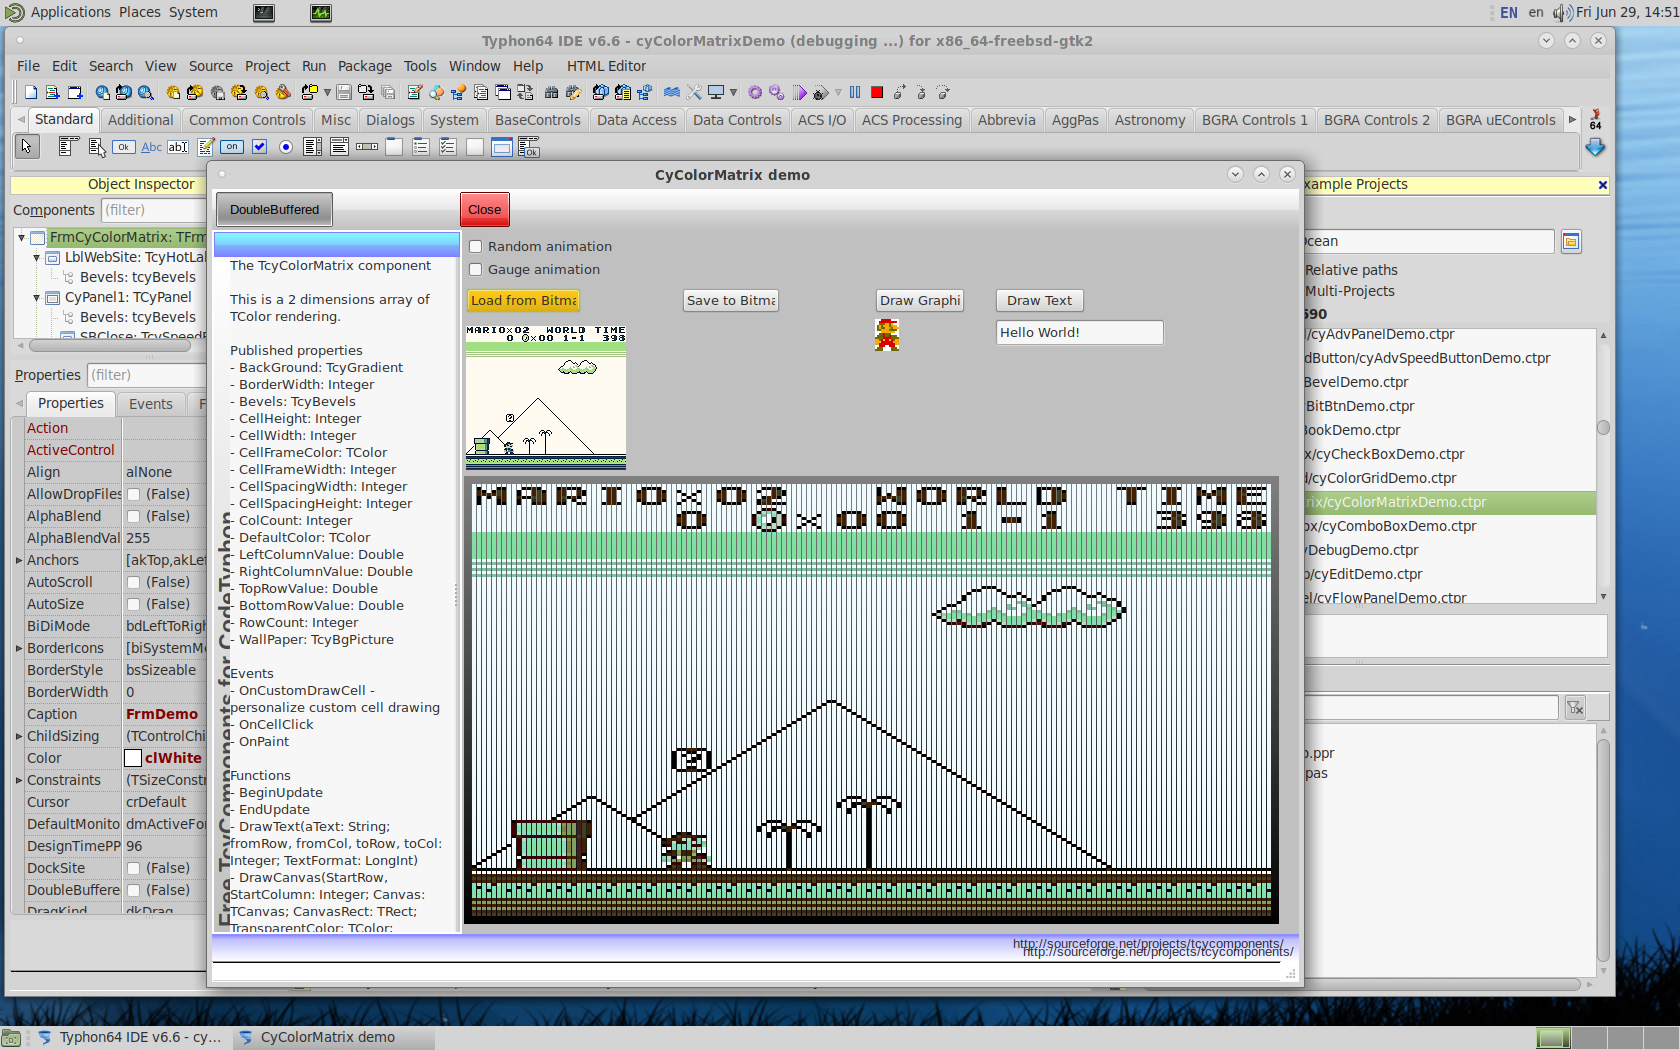Pick the TMainMenu component icon
The image size is (1680, 1050).
pos(68,147)
